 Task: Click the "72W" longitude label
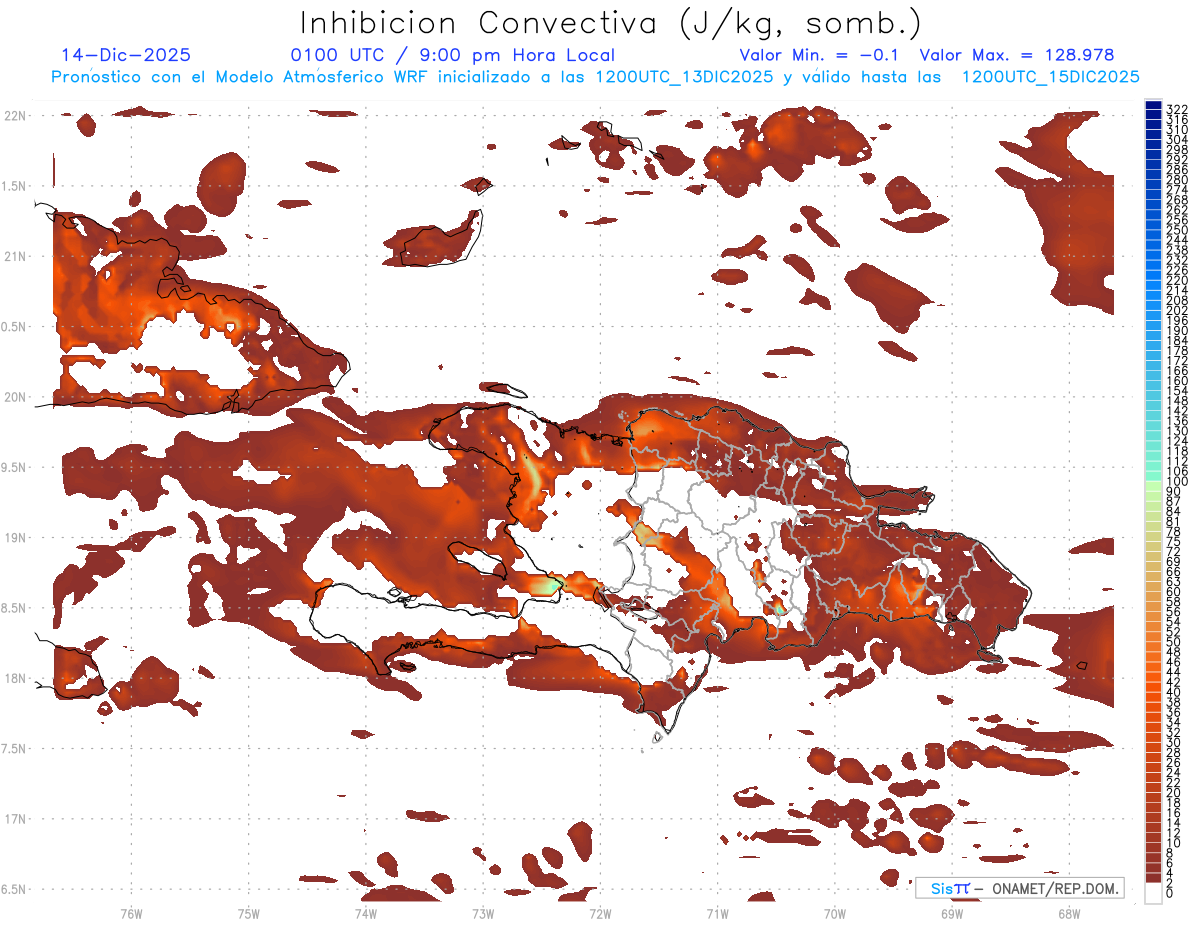pos(600,913)
